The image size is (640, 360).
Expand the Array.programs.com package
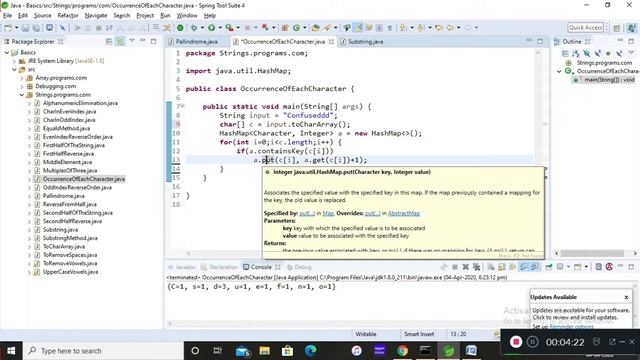[22, 78]
